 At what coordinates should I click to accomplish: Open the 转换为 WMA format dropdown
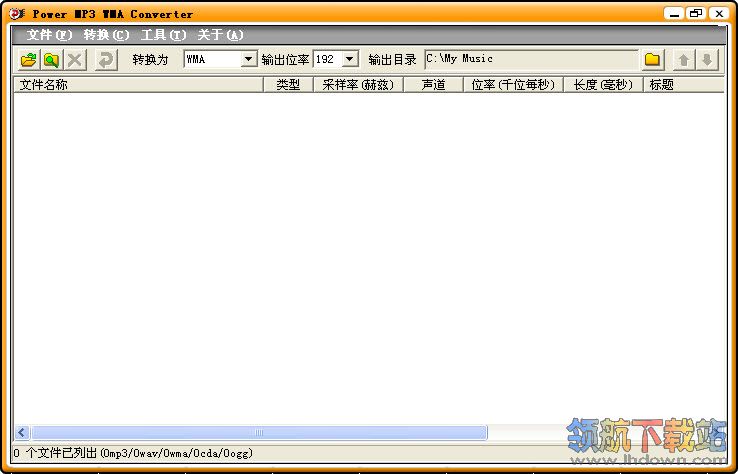point(249,59)
